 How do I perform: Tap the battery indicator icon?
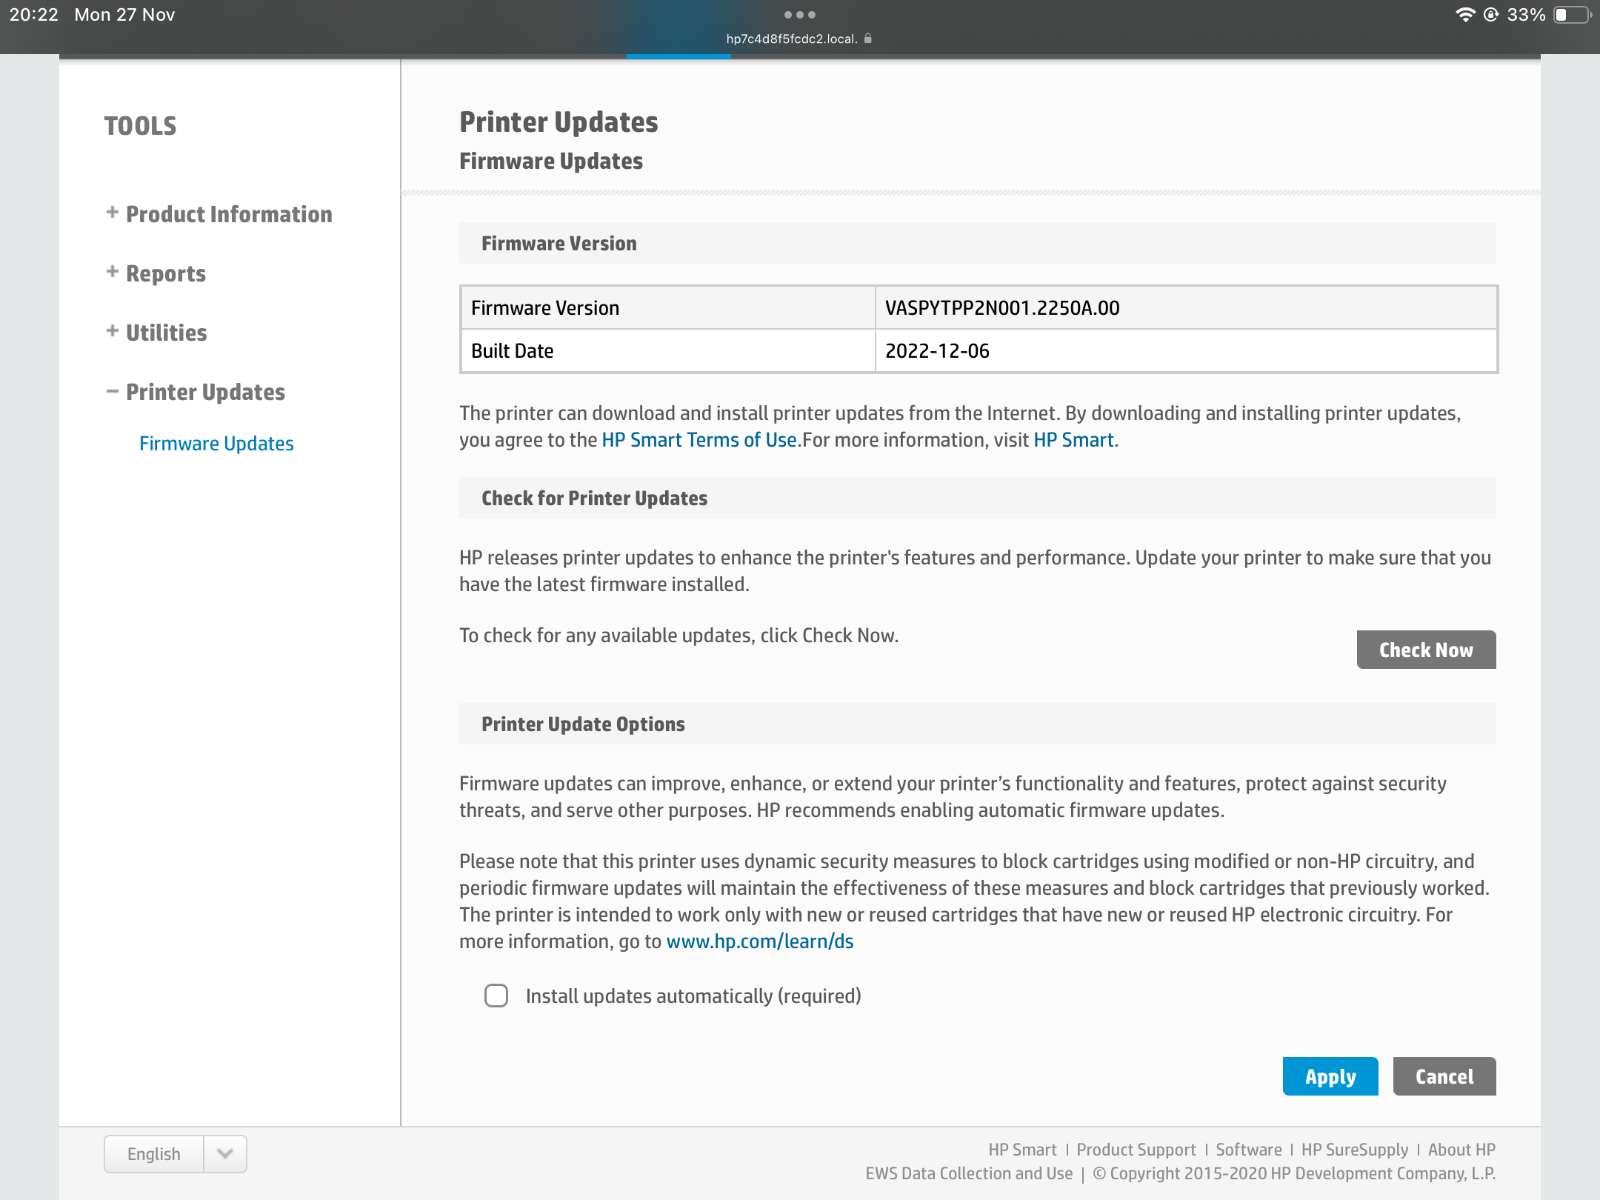click(x=1572, y=15)
